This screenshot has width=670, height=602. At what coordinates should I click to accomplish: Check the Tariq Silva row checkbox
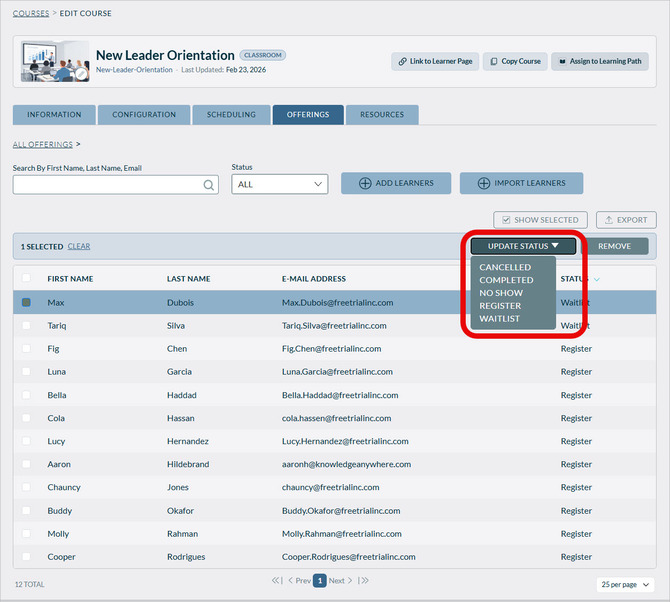[26, 326]
